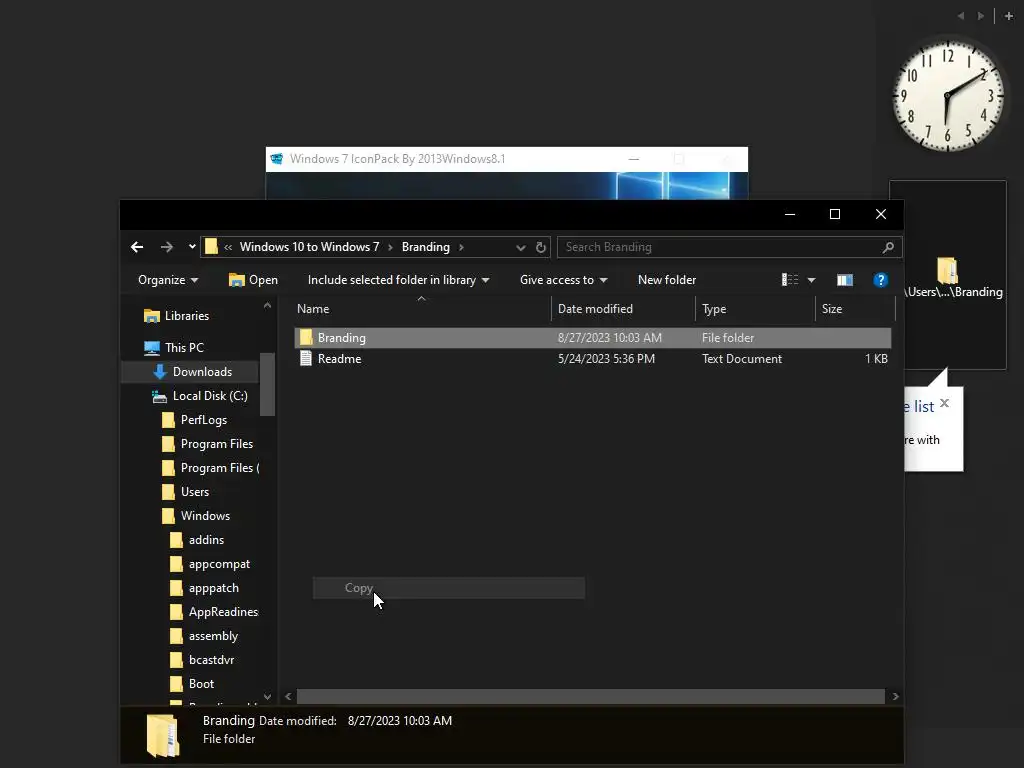Click the address bar folder icon
Viewport: 1024px width, 768px height.
click(211, 246)
